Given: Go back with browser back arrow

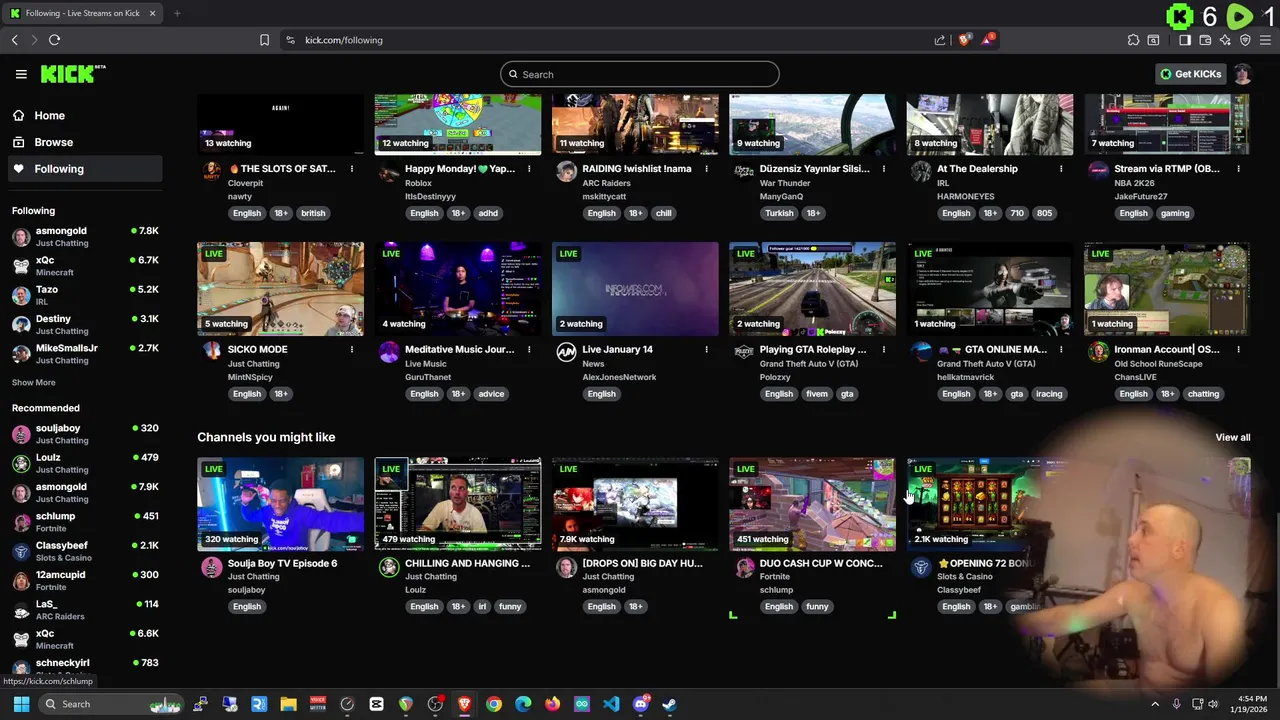Looking at the screenshot, I should pos(15,40).
